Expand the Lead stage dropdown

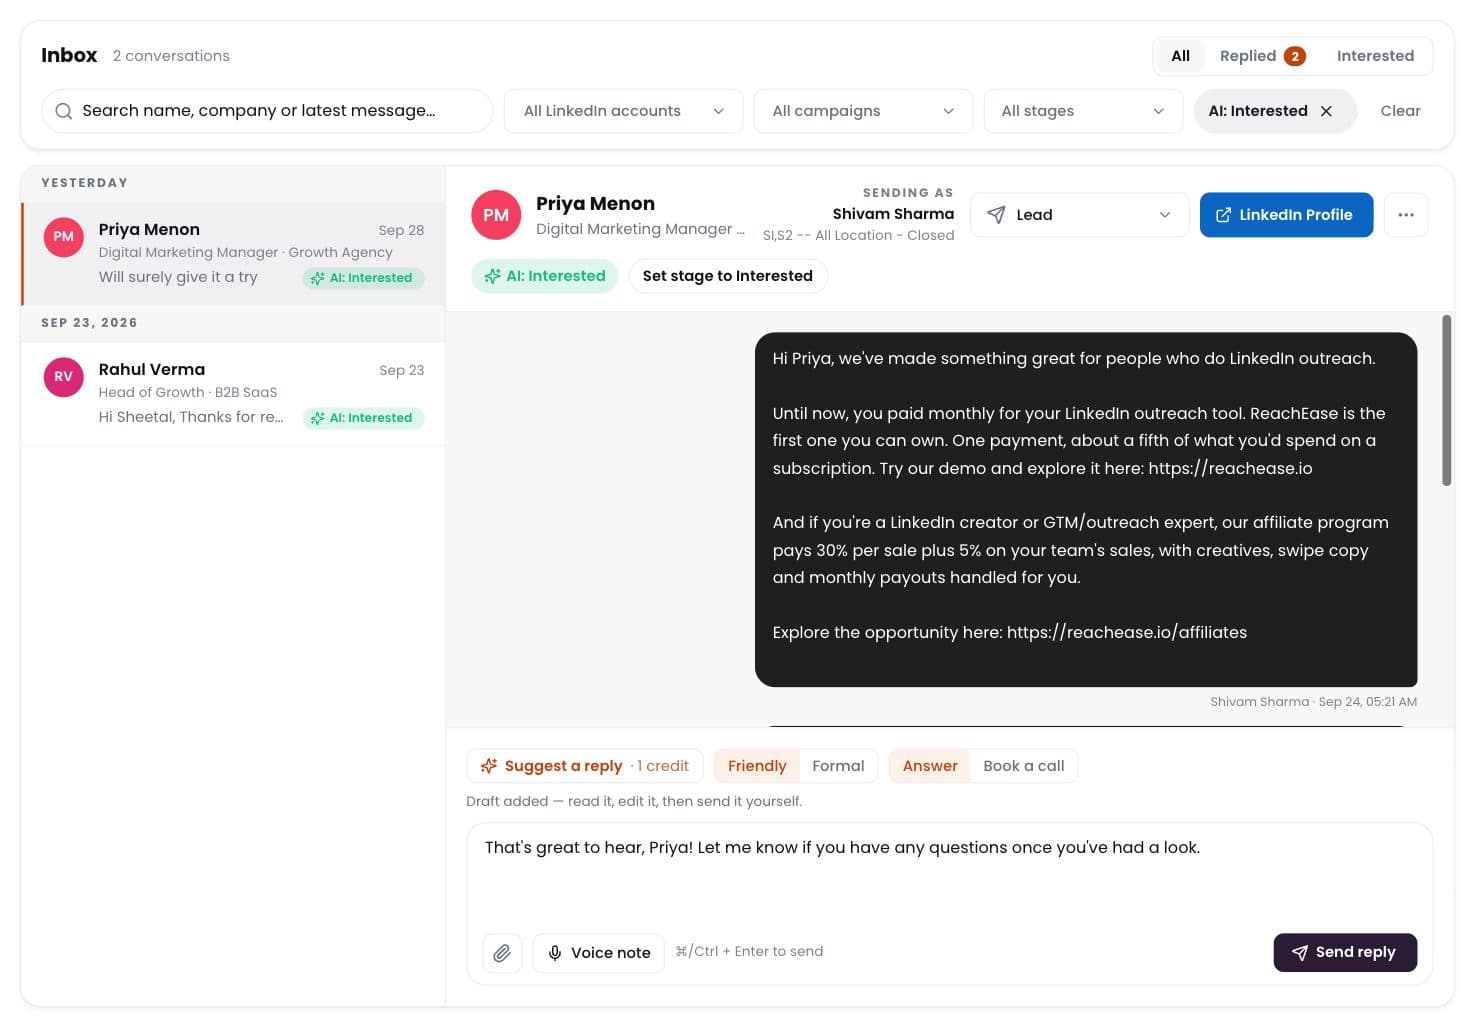pos(1079,215)
